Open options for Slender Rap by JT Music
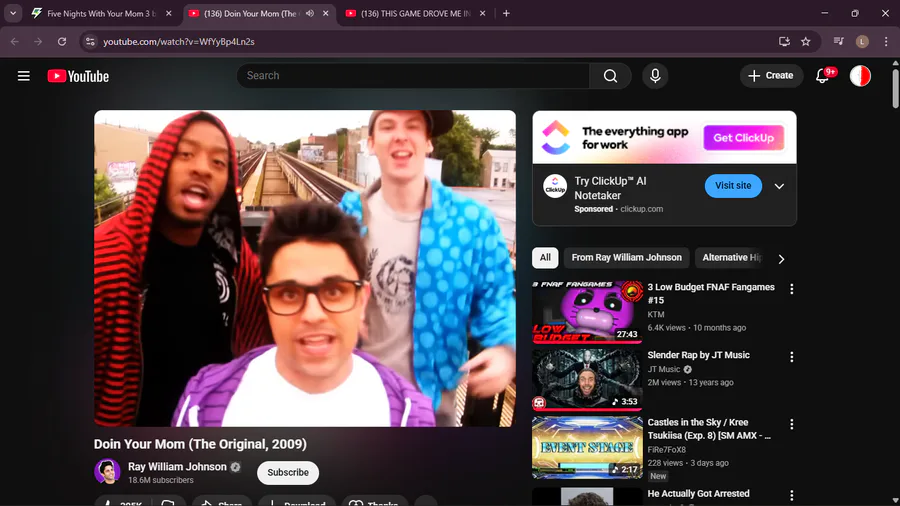900x506 pixels. click(792, 357)
